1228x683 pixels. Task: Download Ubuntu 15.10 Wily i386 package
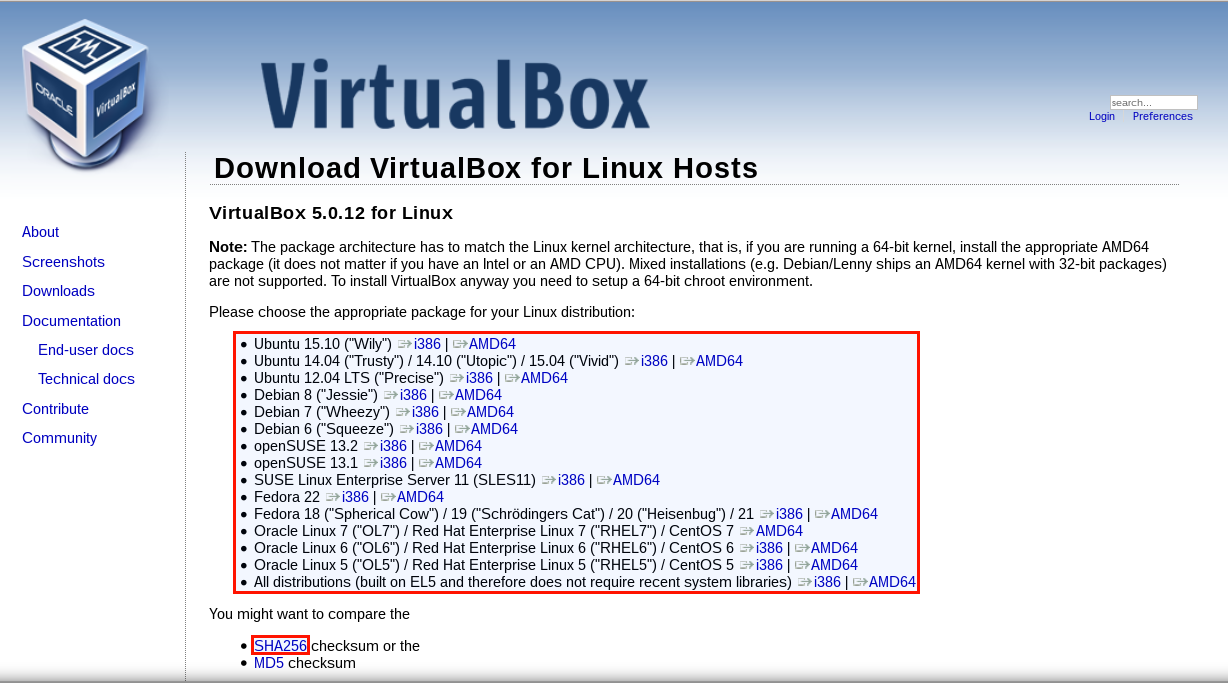427,344
